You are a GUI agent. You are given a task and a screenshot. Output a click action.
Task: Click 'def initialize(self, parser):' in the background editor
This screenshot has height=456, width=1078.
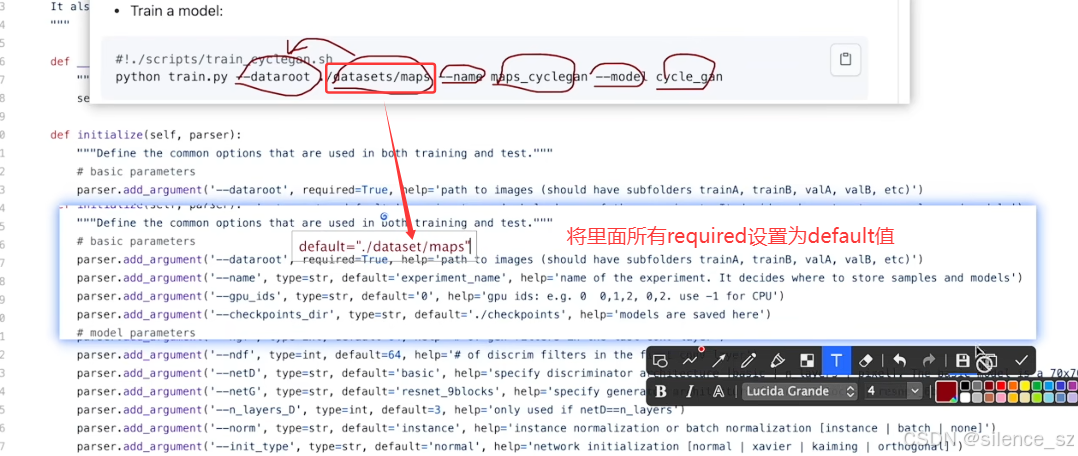146,135
